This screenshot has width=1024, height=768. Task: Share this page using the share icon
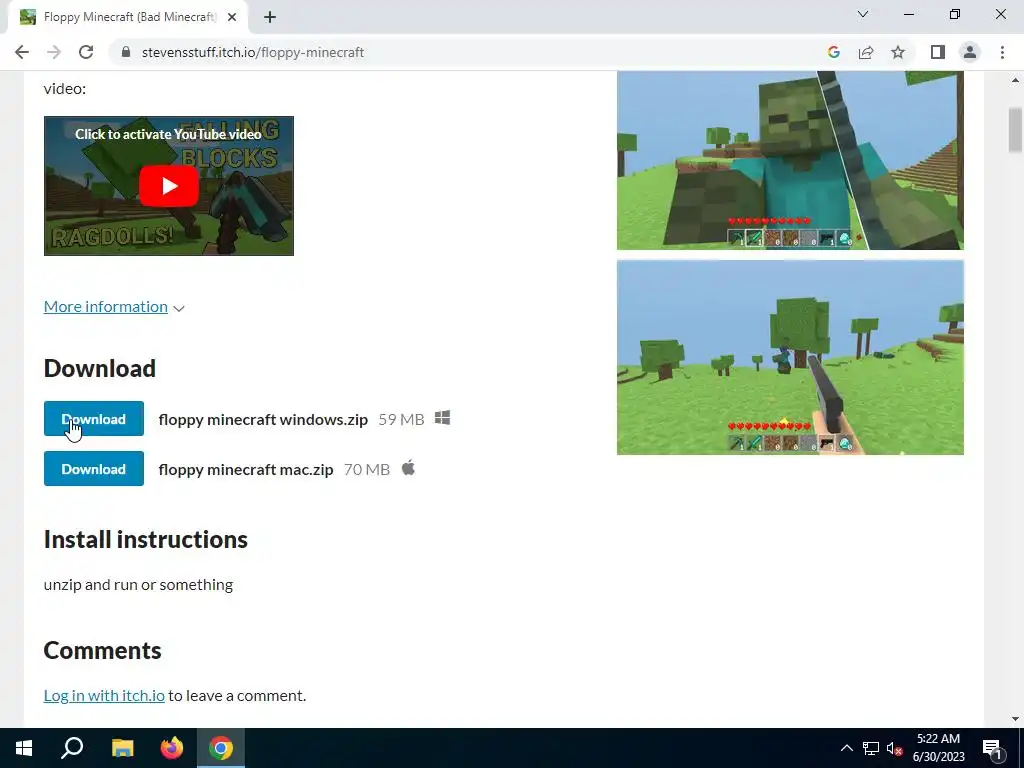click(x=866, y=52)
